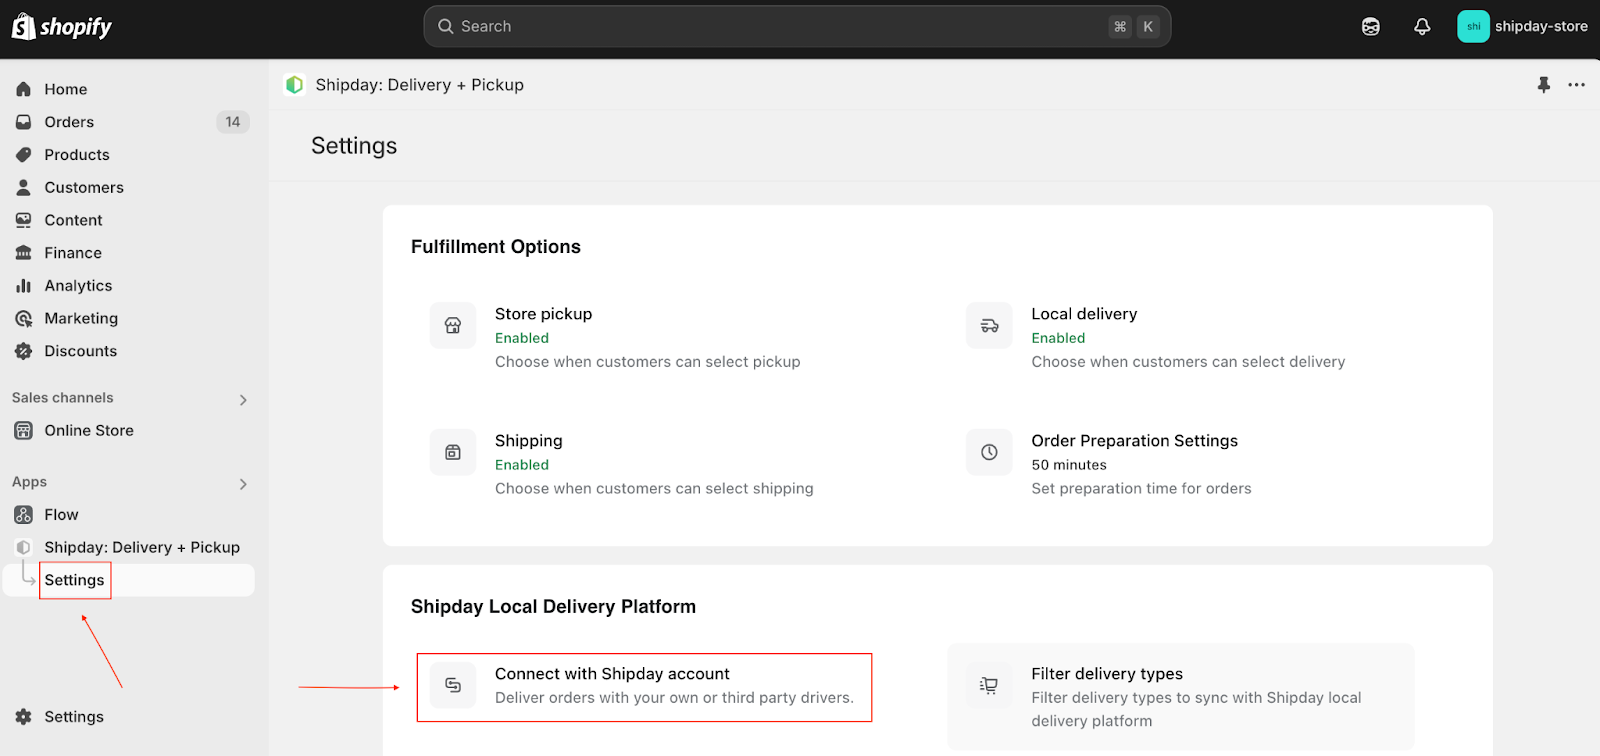The width and height of the screenshot is (1600, 756).
Task: Click the Connect with Shipday link icon
Action: click(453, 685)
